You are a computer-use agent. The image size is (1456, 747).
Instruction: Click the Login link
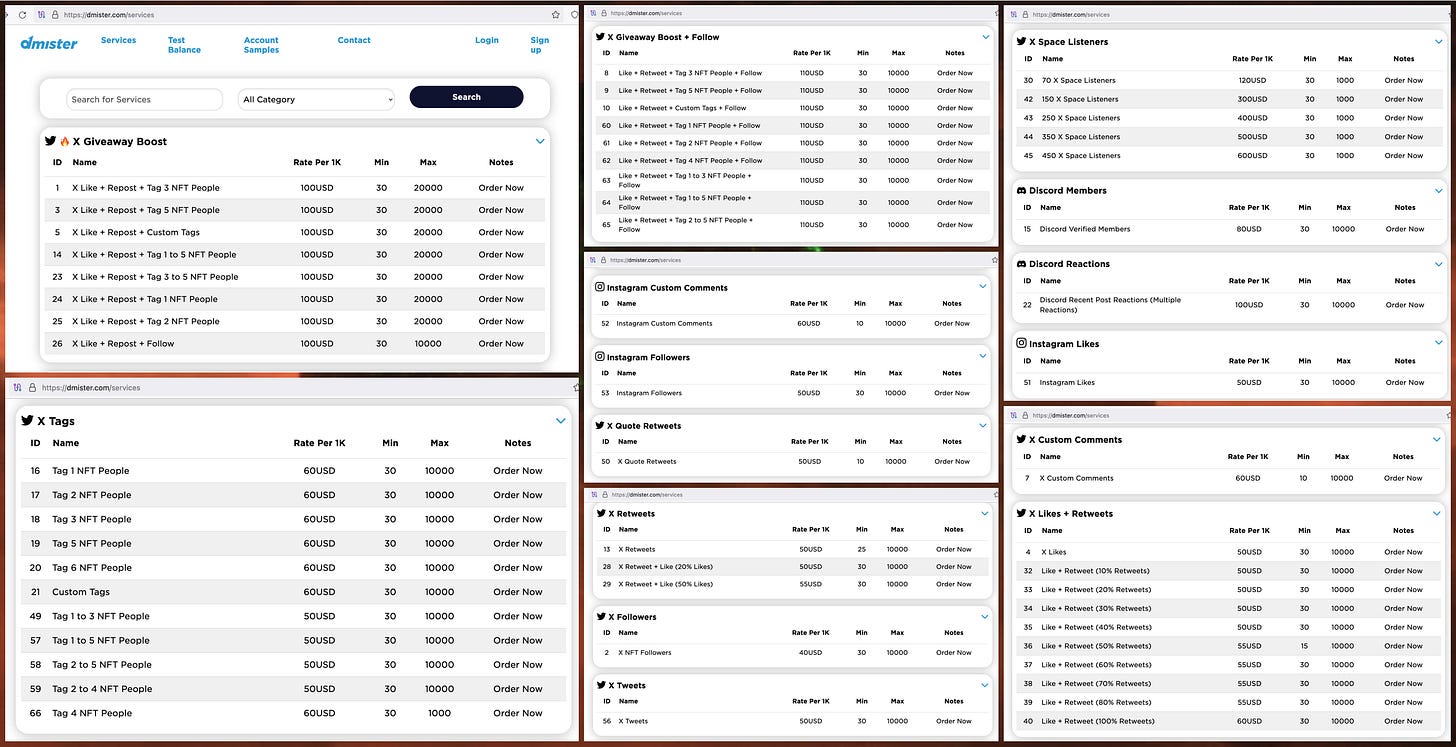tap(487, 40)
